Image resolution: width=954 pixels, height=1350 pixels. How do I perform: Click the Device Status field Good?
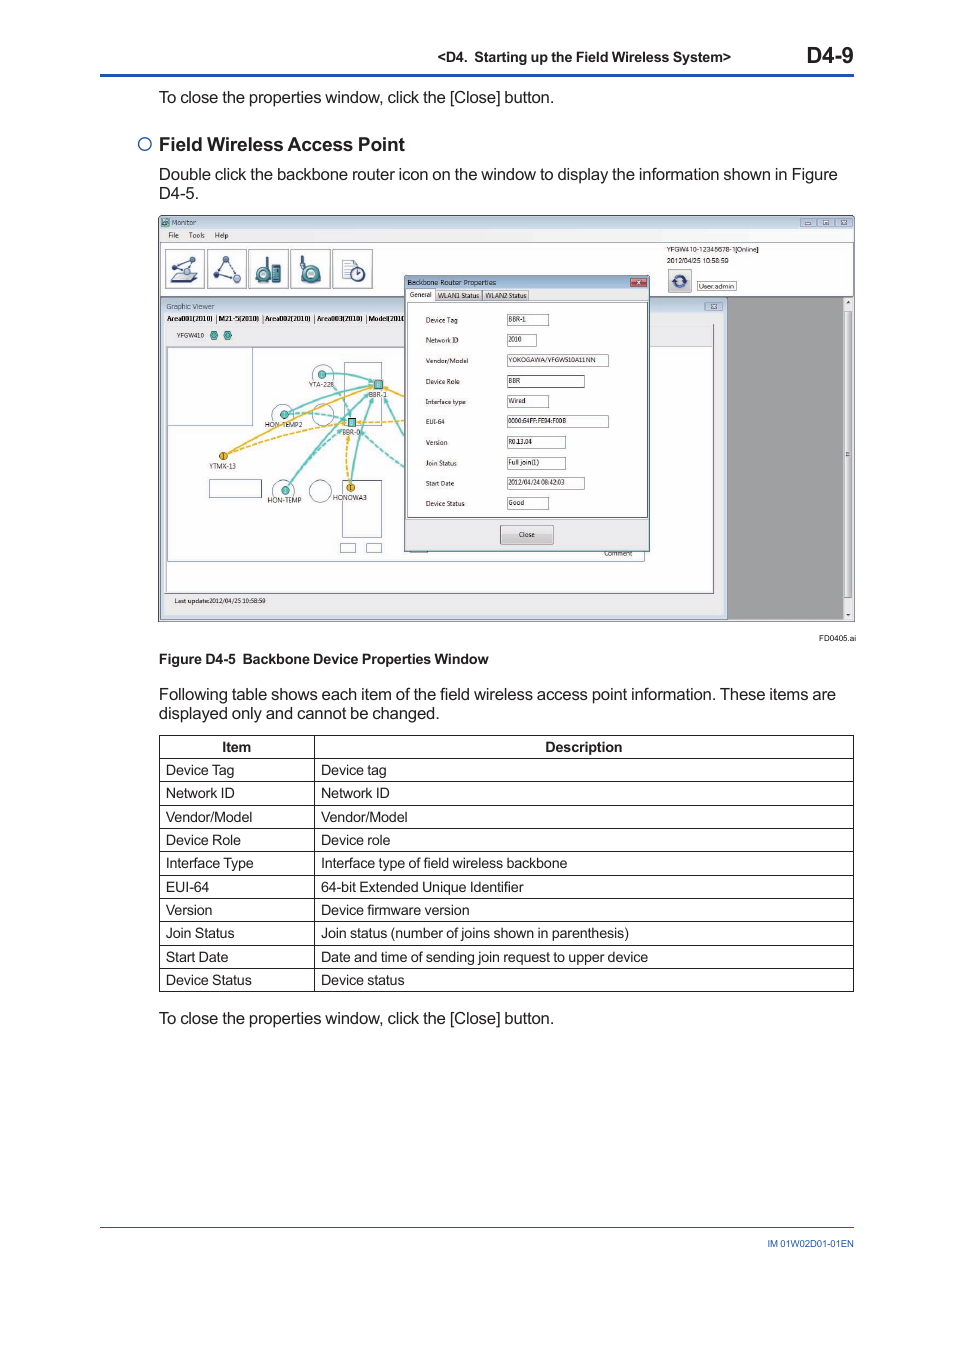pos(527,503)
